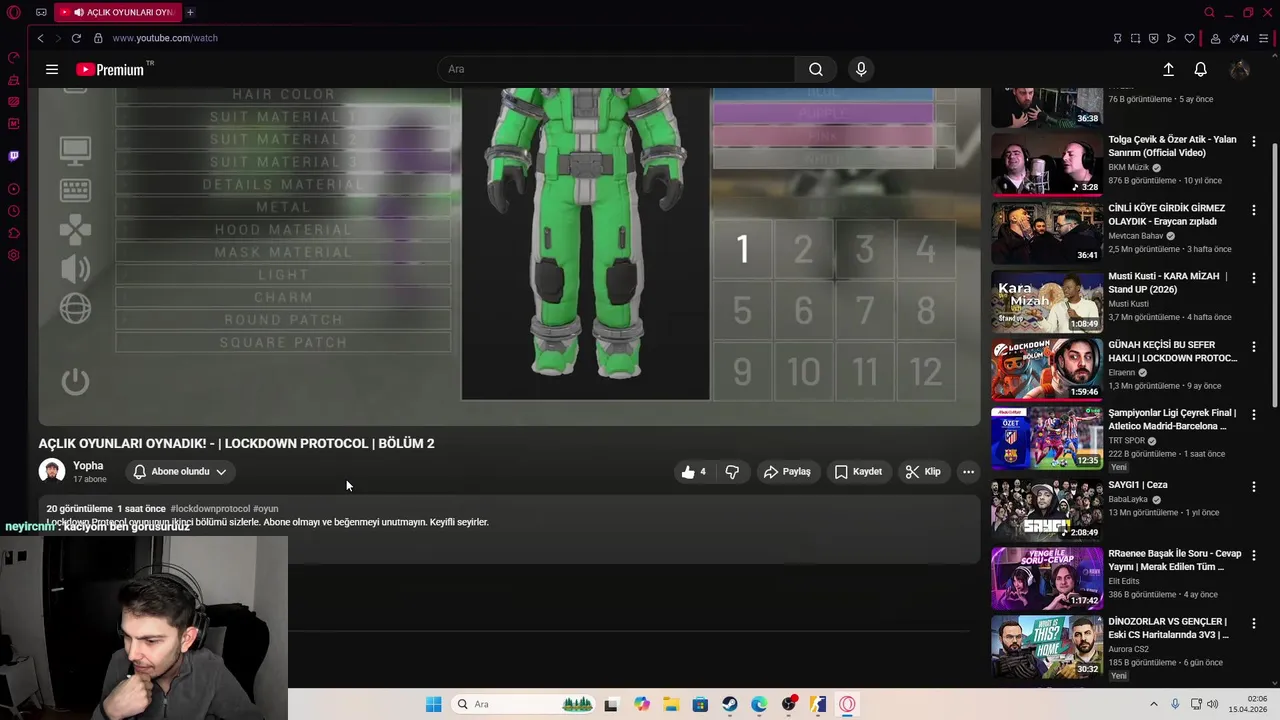Reload the page in Opera GX
This screenshot has height=720, width=1280.
tap(76, 38)
